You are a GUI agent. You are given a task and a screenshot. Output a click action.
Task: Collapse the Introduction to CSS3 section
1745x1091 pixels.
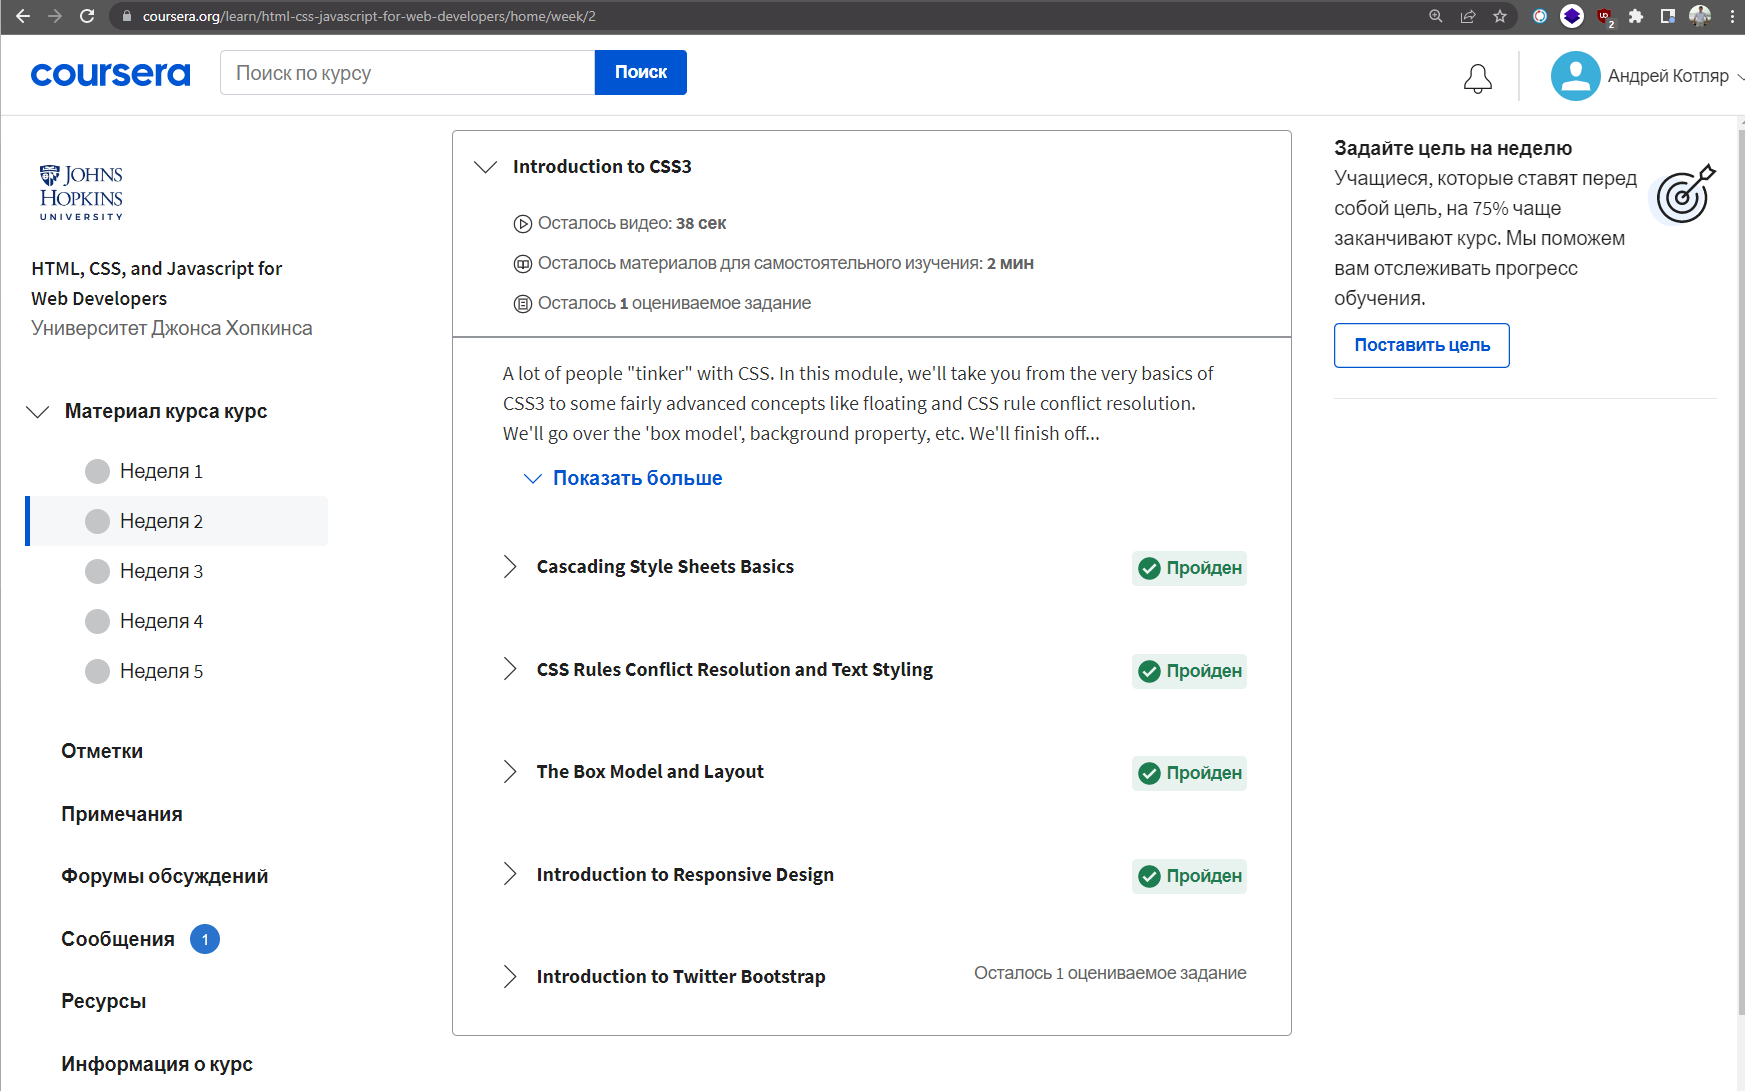(486, 167)
